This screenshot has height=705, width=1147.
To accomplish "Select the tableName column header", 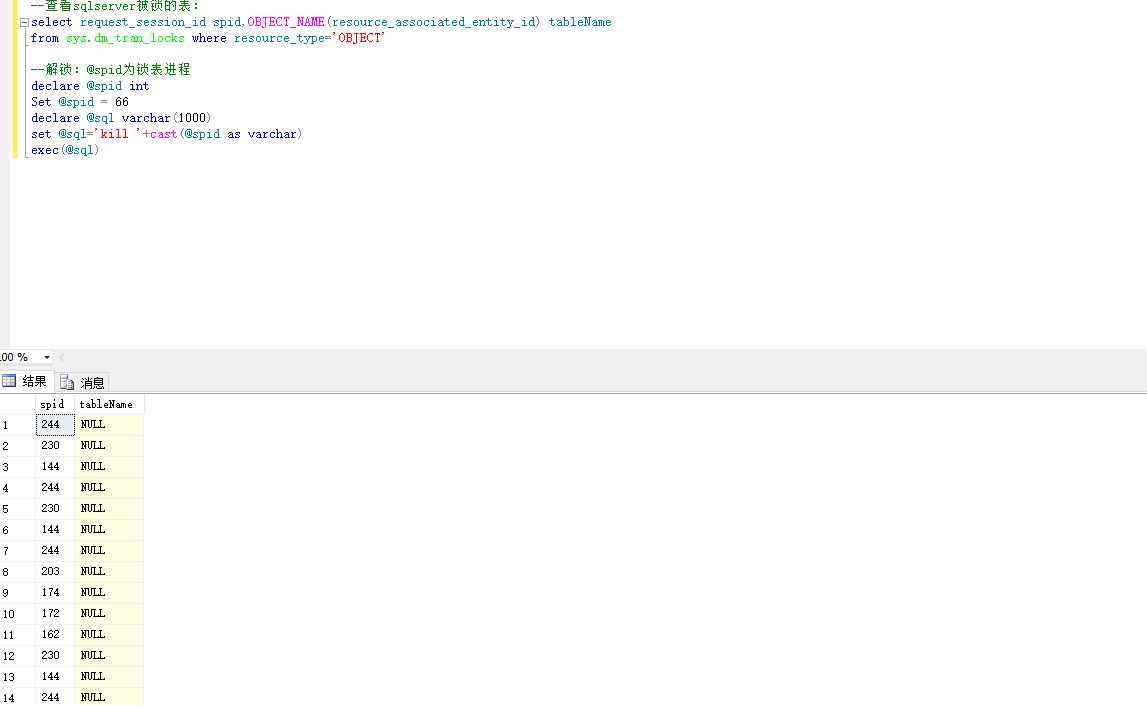I will click(x=105, y=404).
